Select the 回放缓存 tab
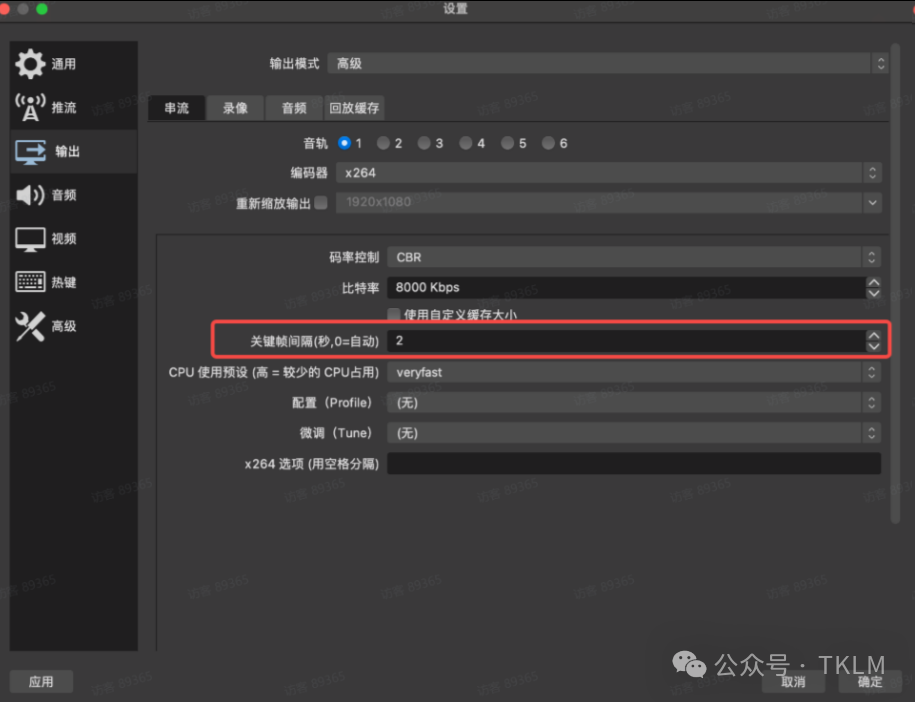This screenshot has width=915, height=702. 354,107
